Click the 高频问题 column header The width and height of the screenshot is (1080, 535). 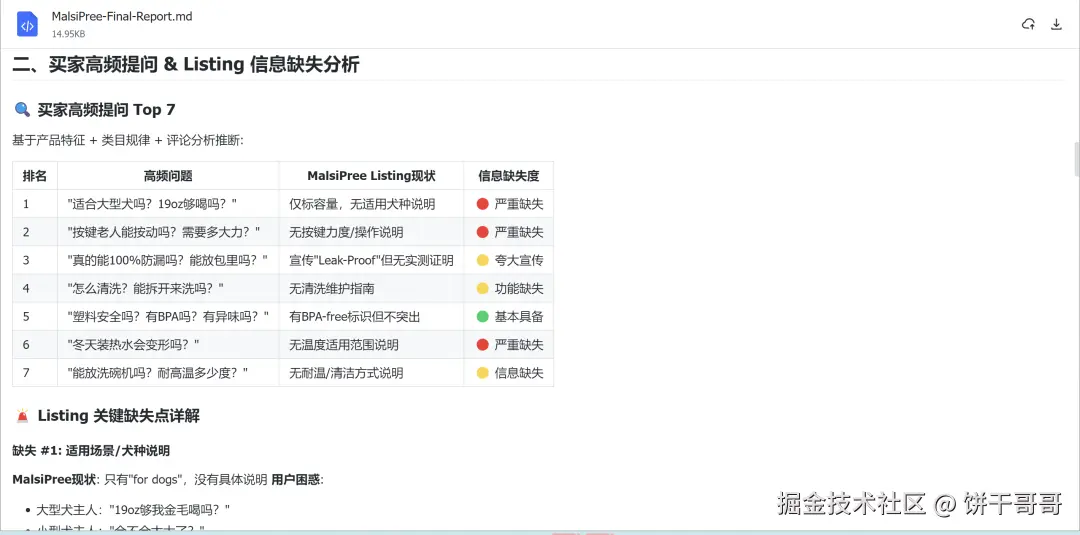pos(168,176)
